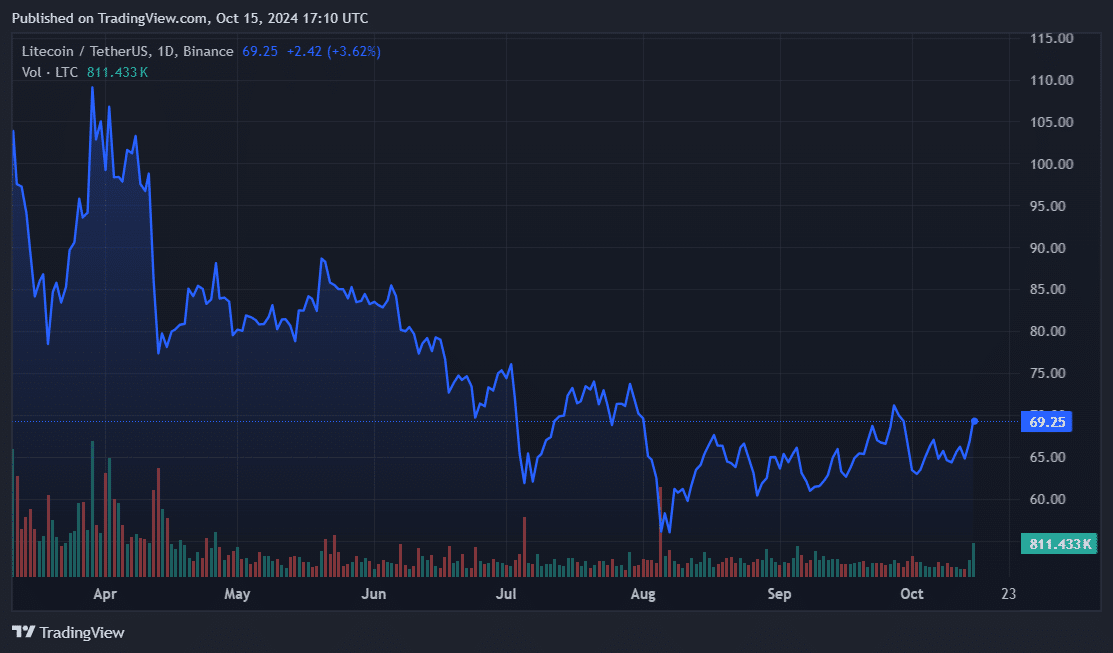
Task: Click the 23 date label on the time axis
Action: (1008, 594)
